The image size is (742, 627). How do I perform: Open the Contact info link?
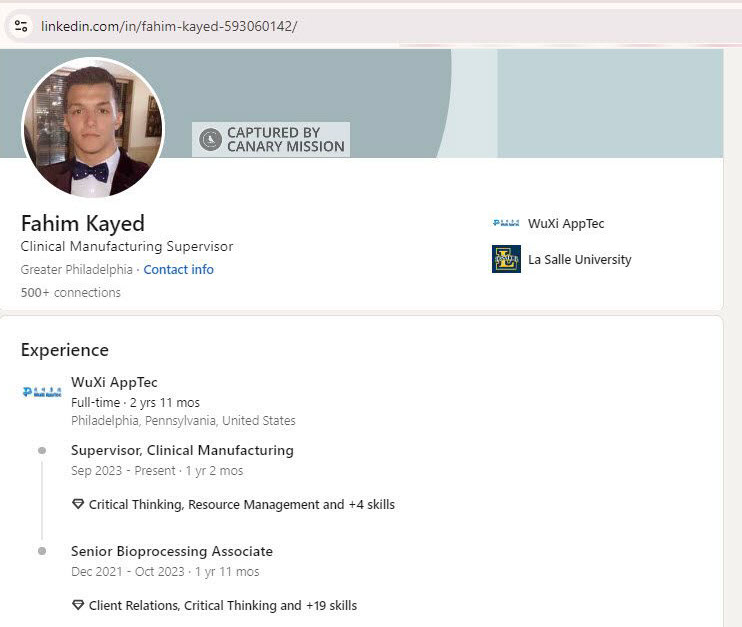[178, 269]
